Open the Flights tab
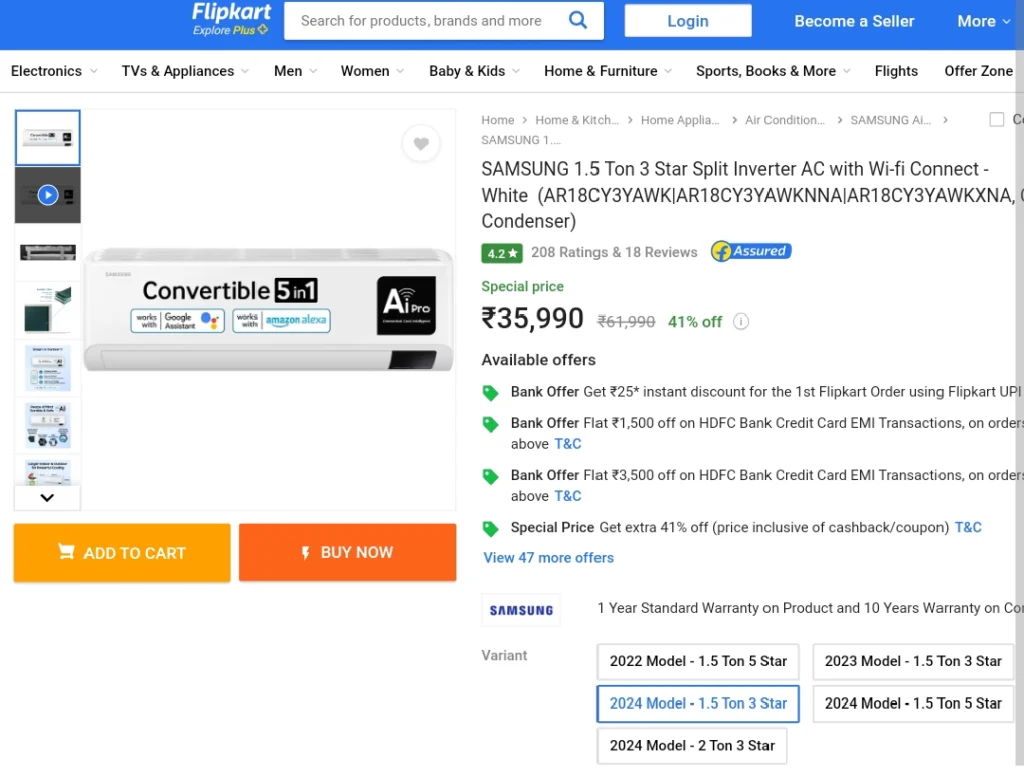This screenshot has width=1024, height=777. (x=896, y=71)
